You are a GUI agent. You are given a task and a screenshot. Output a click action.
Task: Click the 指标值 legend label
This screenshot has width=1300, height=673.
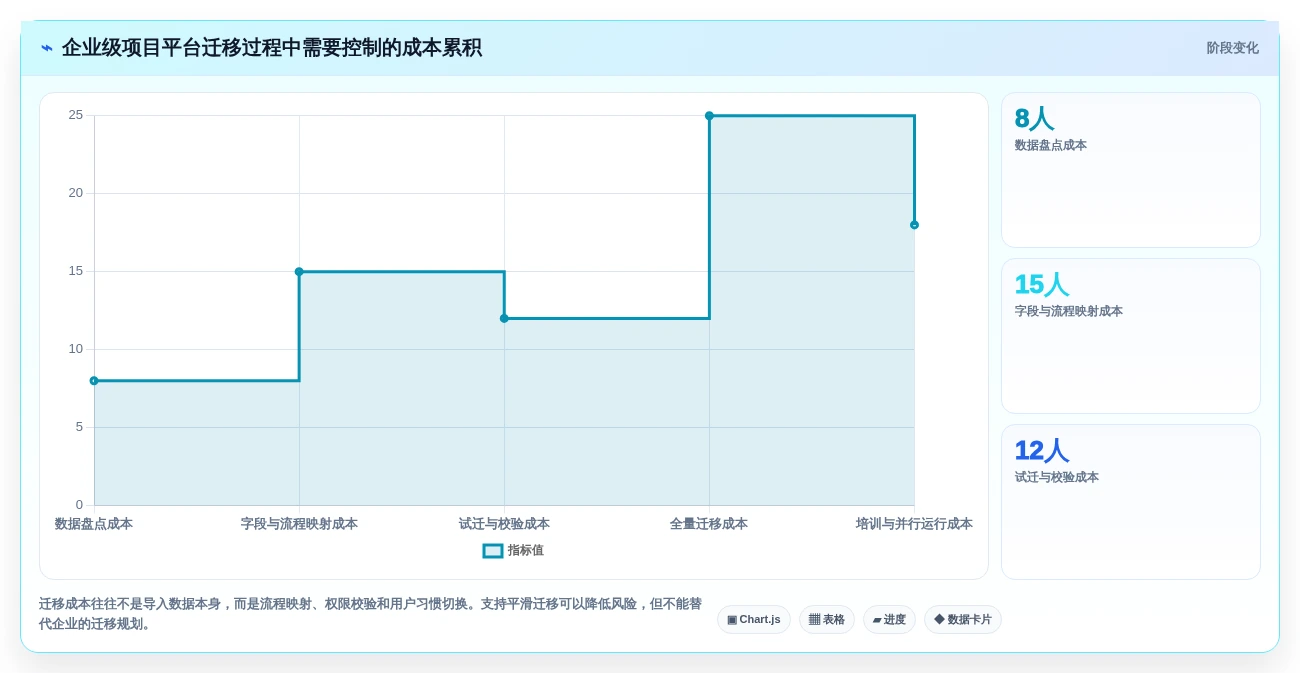pyautogui.click(x=526, y=551)
